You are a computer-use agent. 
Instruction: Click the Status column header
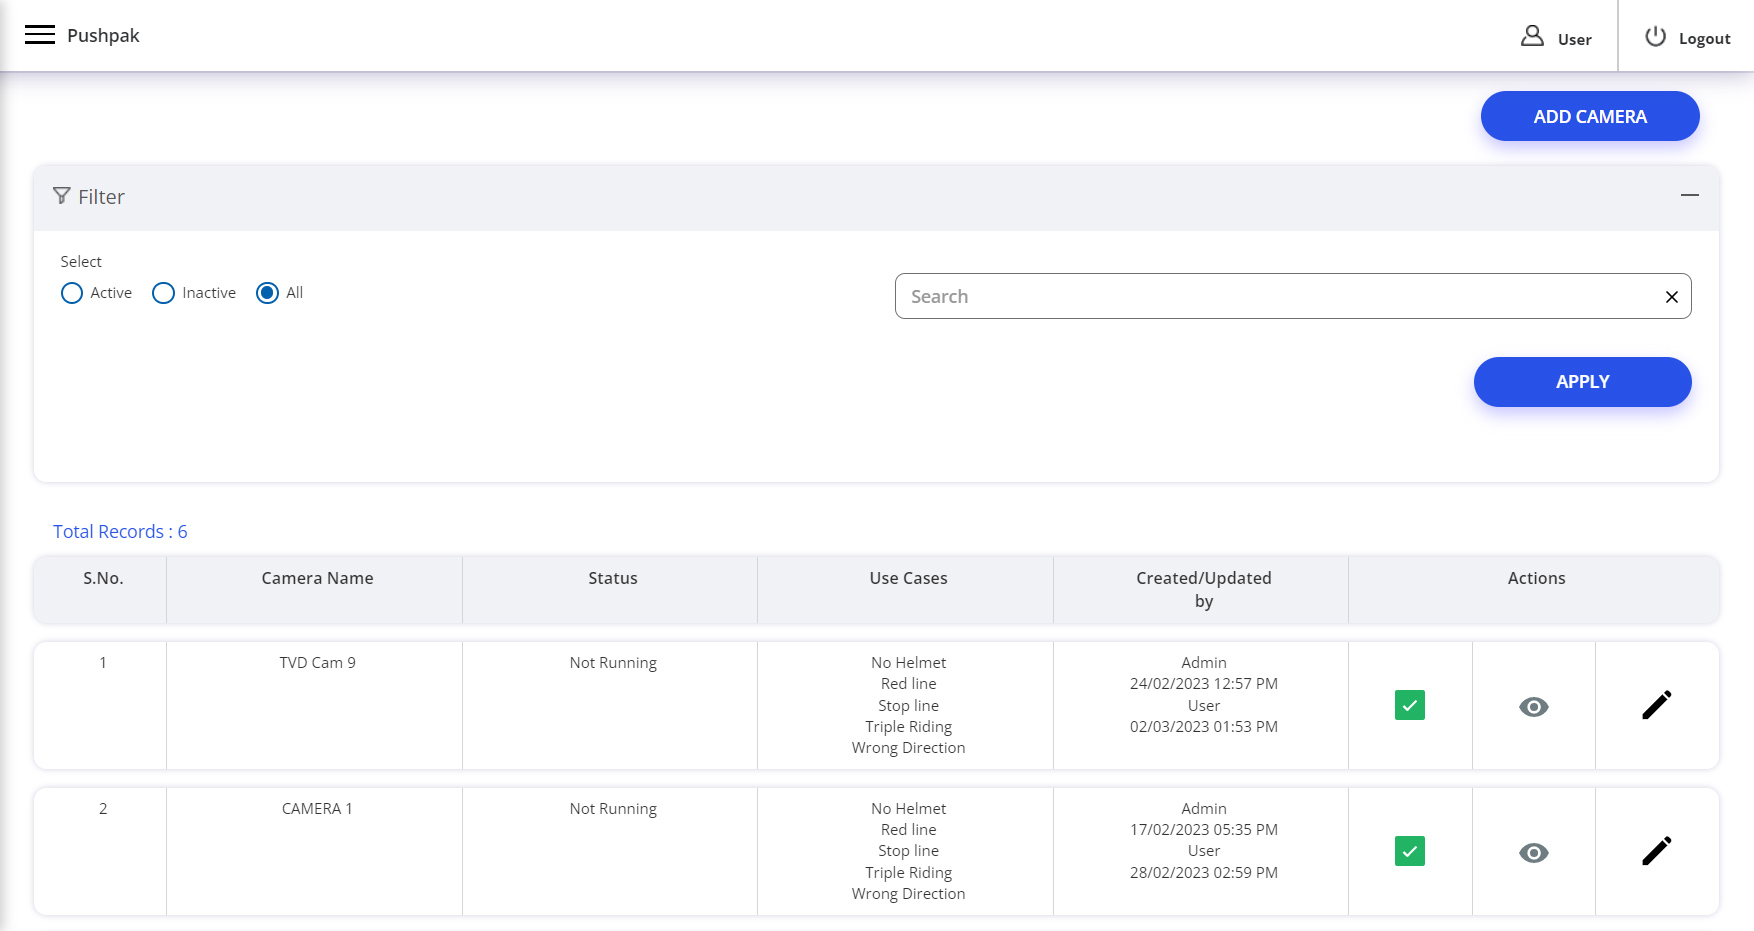click(x=612, y=579)
